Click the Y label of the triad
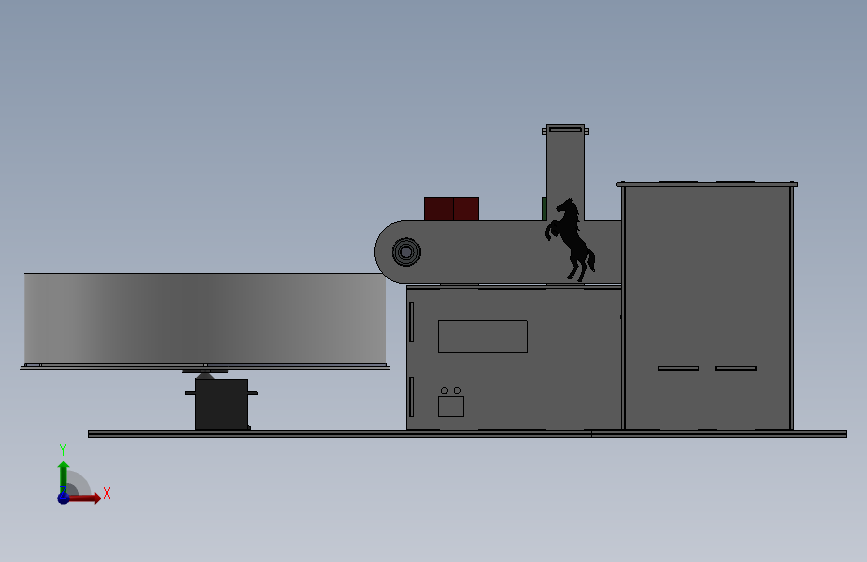Image resolution: width=867 pixels, height=562 pixels. pos(63,450)
